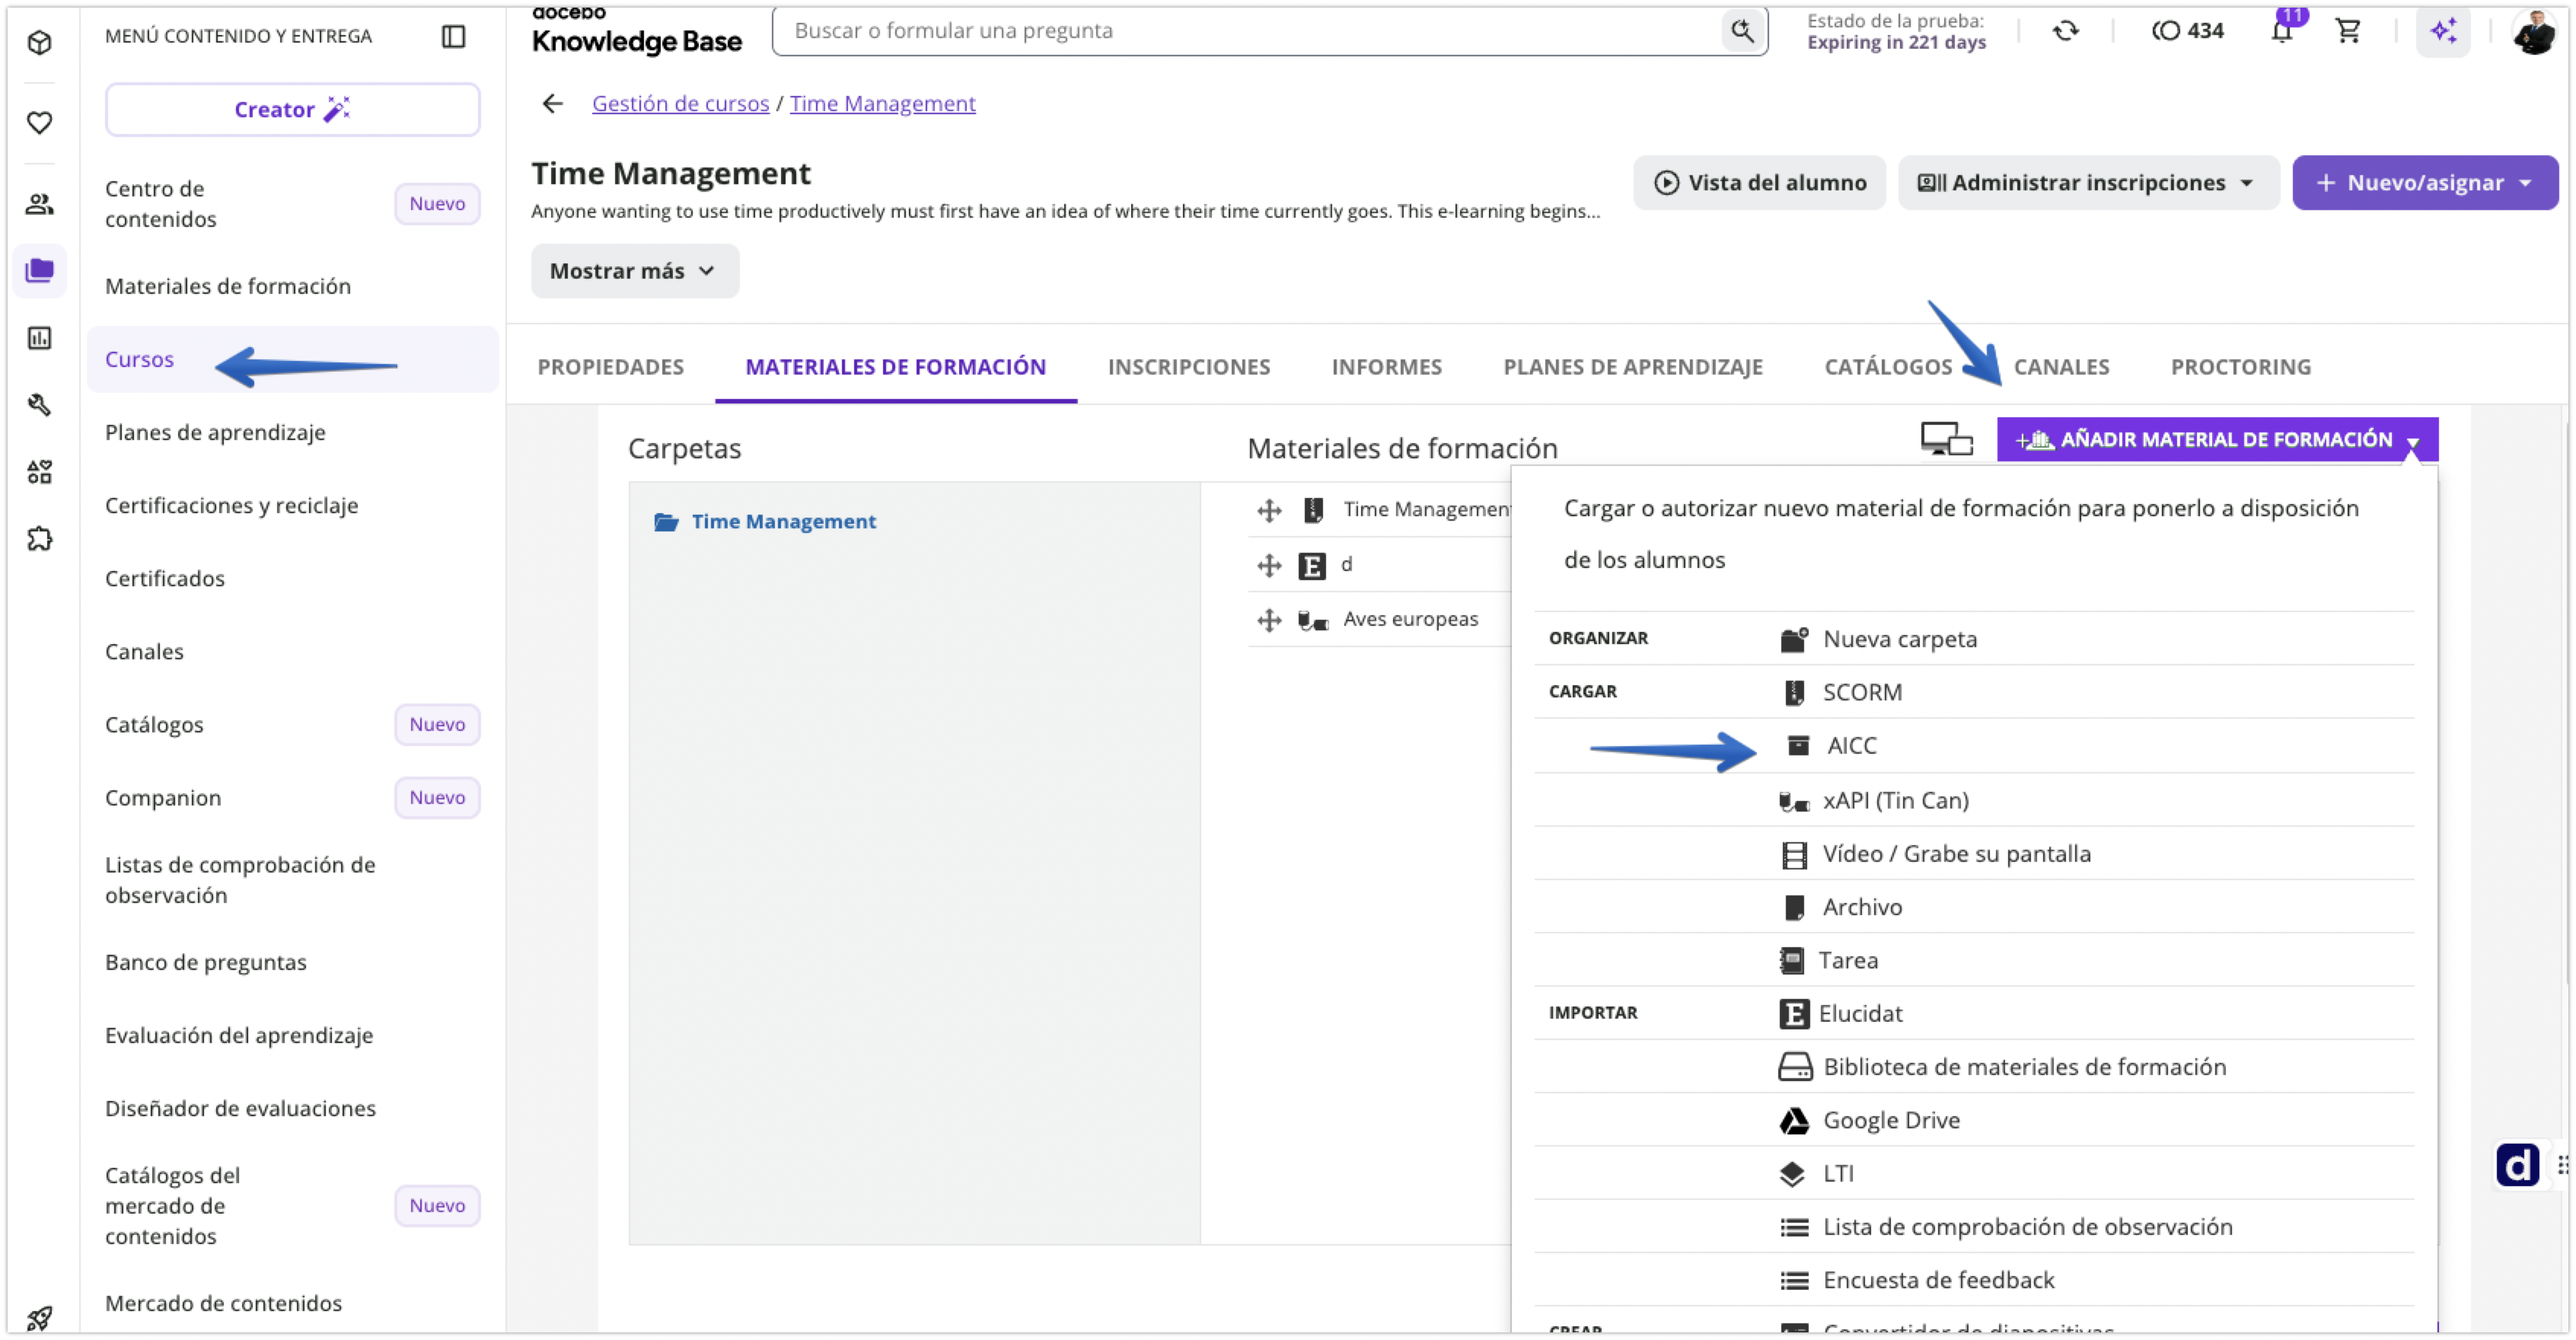2576x1340 pixels.
Task: Click the device preview monitor icon
Action: (x=1946, y=440)
